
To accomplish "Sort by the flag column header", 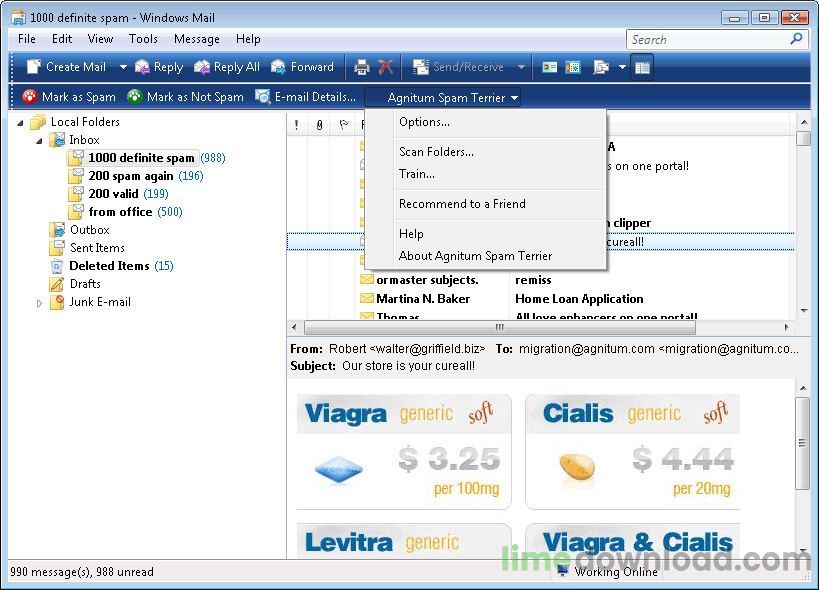I will (344, 125).
